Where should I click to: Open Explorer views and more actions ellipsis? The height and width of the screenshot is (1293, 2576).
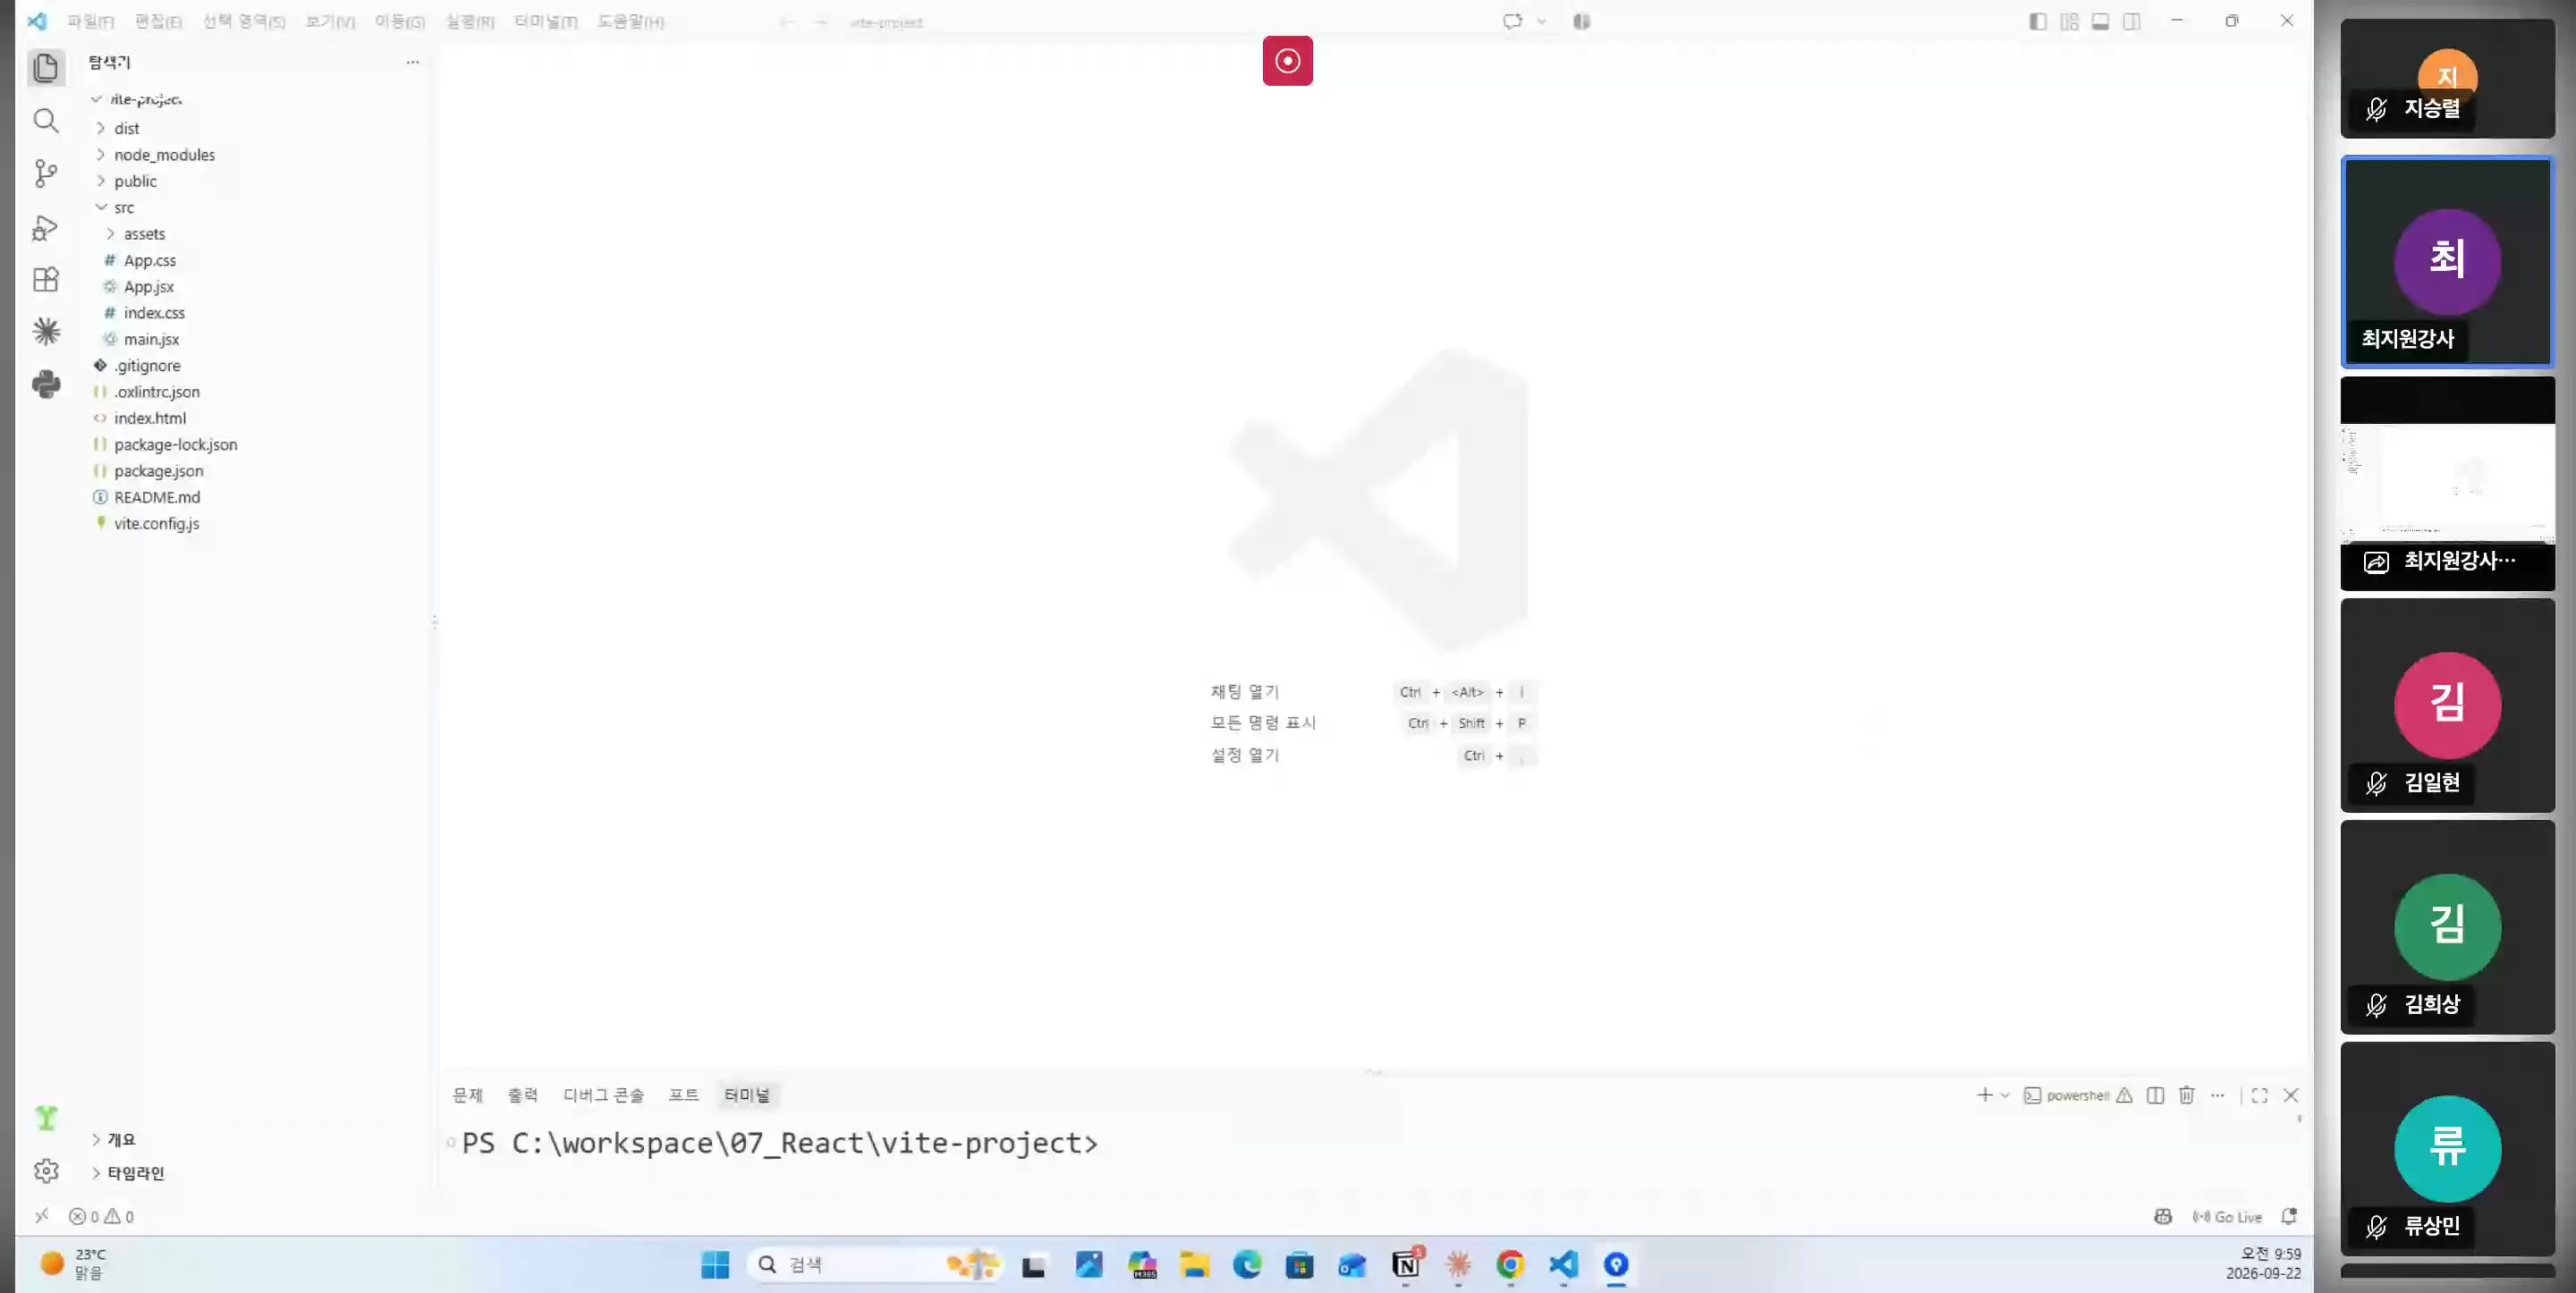coord(412,62)
